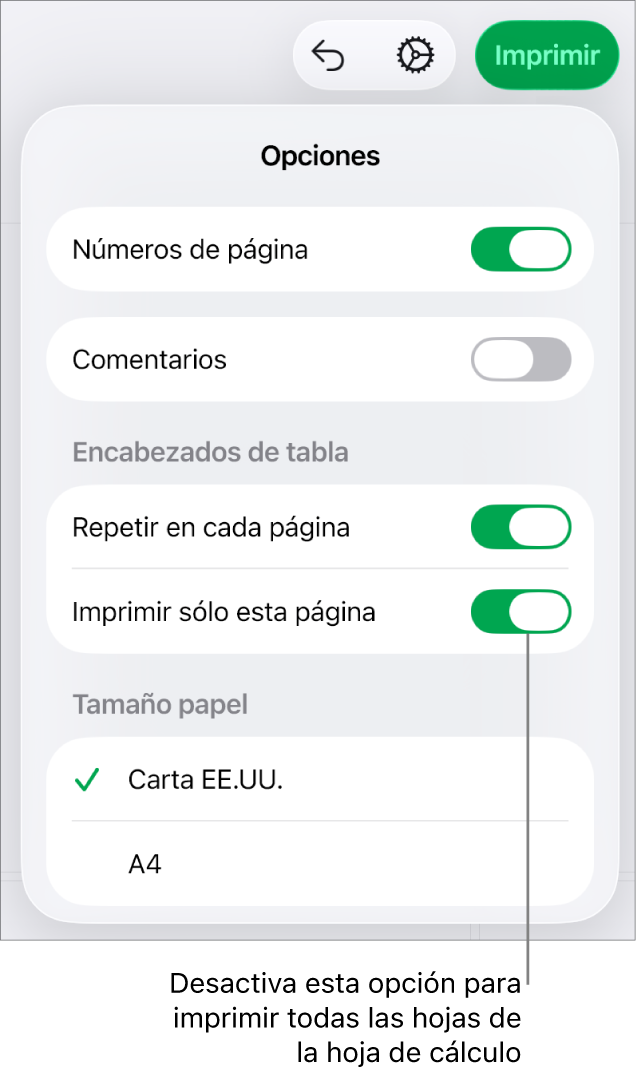
Task: Click Imprimir to start printing
Action: click(x=547, y=55)
